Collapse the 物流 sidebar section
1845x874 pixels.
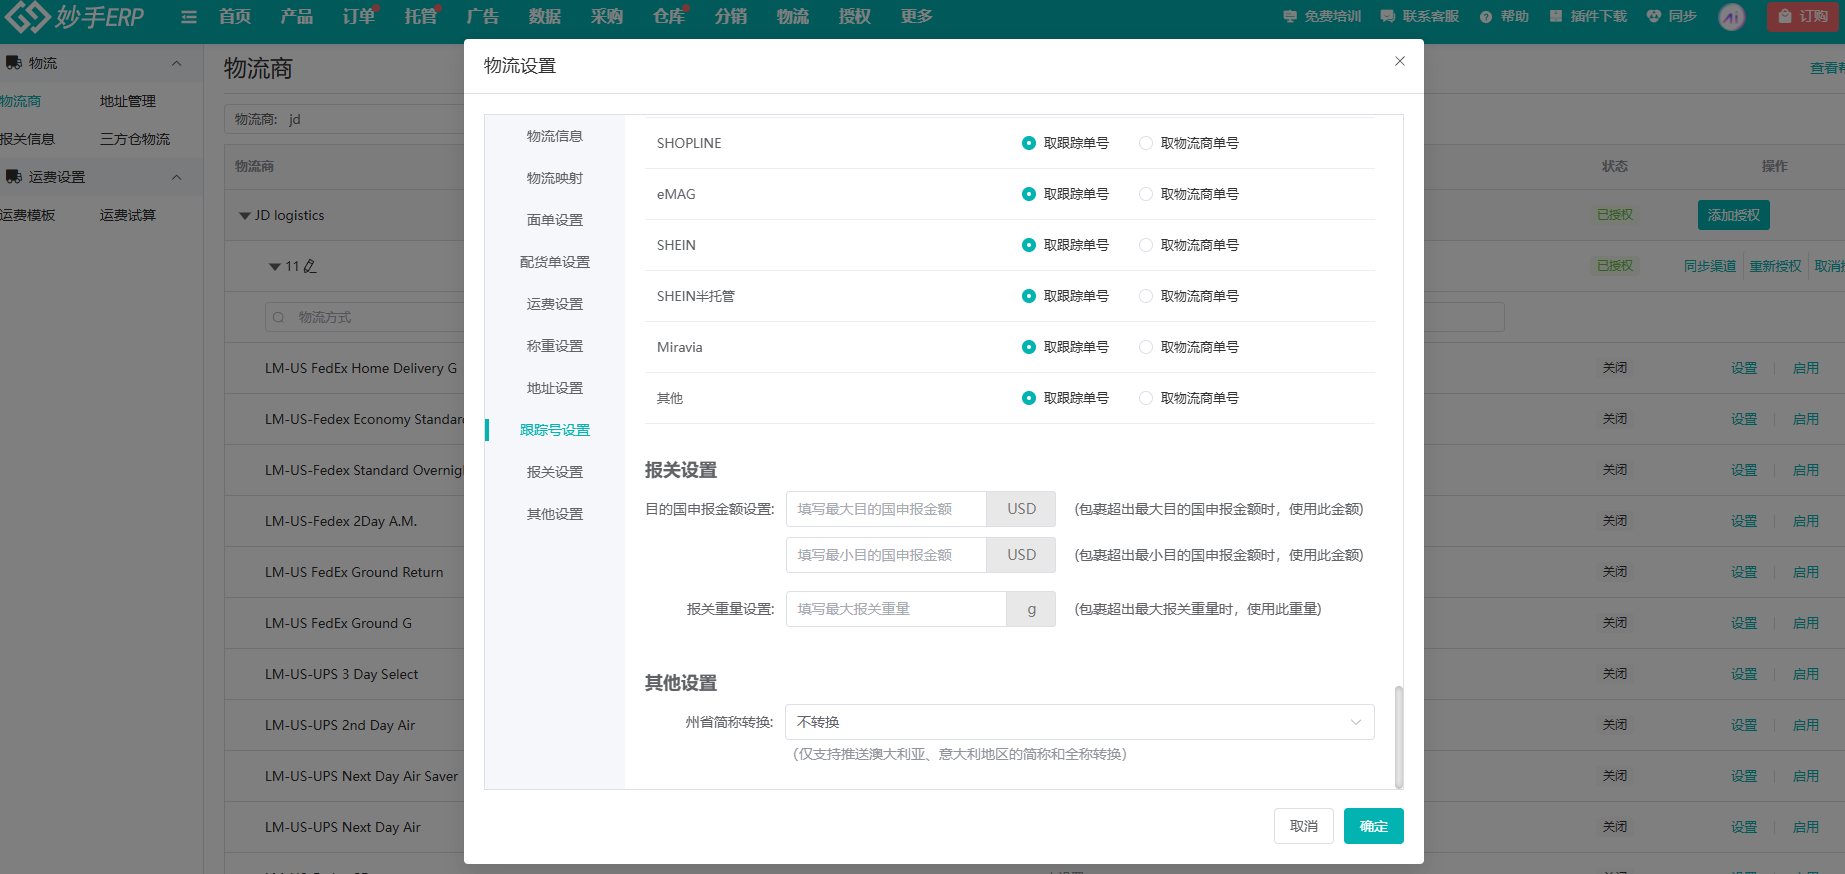tap(177, 63)
